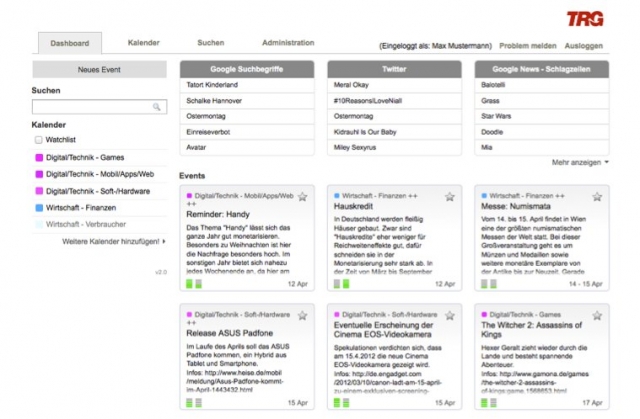Viewport: 640px width, 419px height.
Task: Click the Suchen search input field
Action: tap(92, 106)
